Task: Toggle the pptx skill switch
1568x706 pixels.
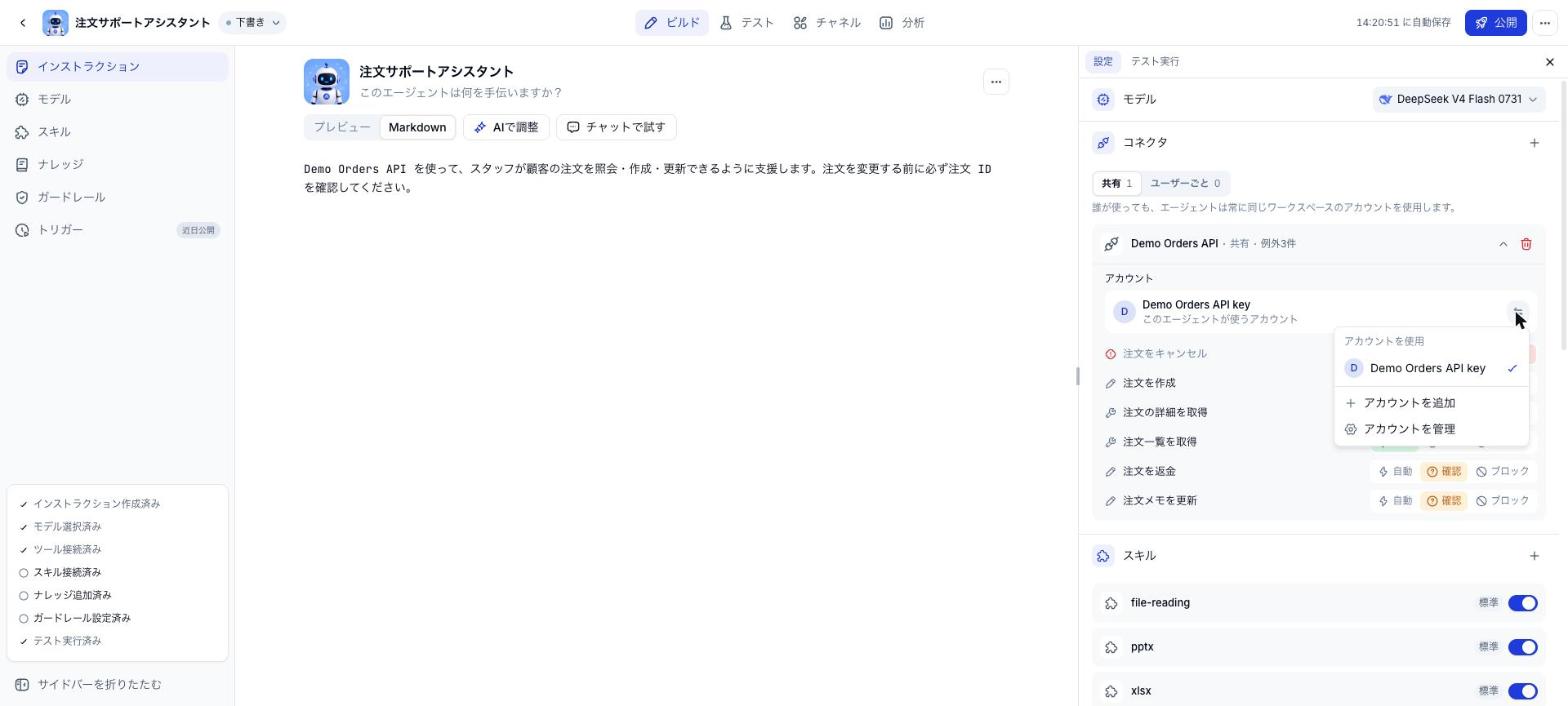Action: (x=1522, y=648)
